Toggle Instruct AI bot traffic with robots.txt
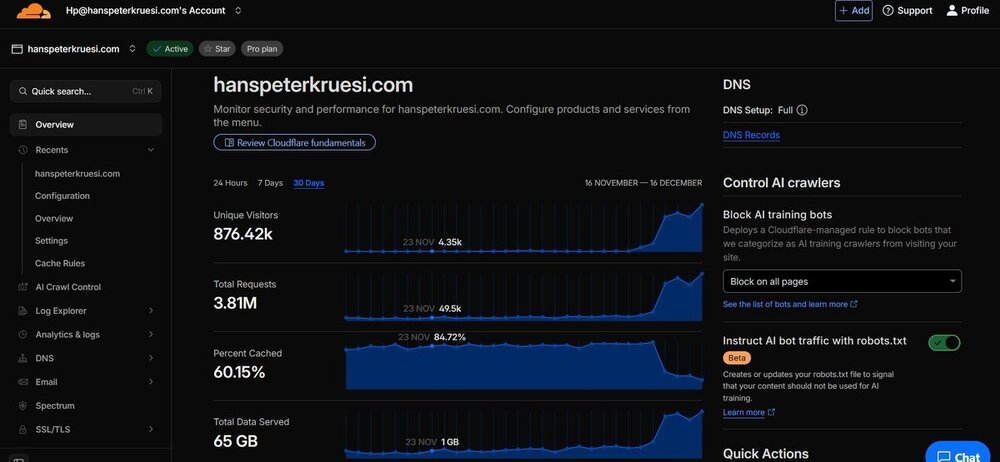Image resolution: width=1000 pixels, height=462 pixels. tap(945, 343)
